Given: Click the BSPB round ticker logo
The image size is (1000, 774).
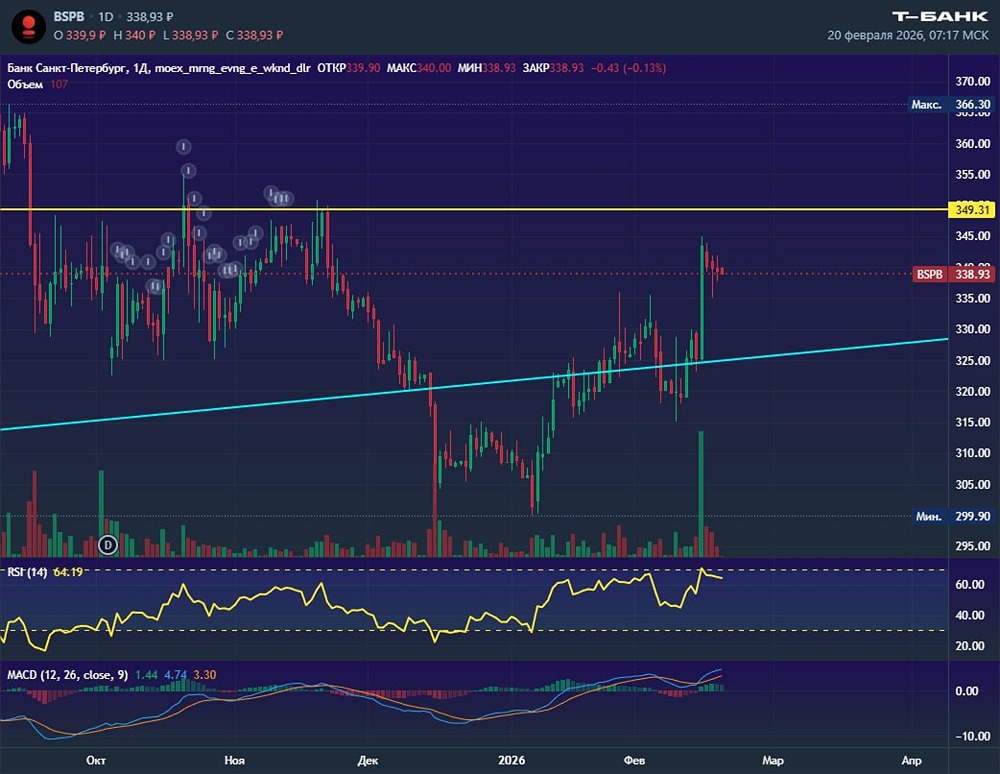Looking at the screenshot, I should pyautogui.click(x=29, y=26).
